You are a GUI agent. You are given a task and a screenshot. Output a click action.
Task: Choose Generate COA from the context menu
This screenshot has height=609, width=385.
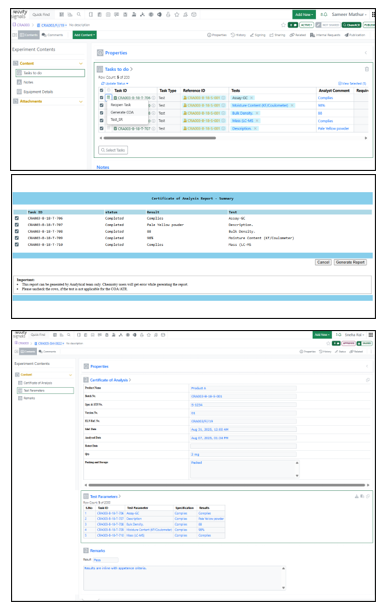(x=122, y=112)
